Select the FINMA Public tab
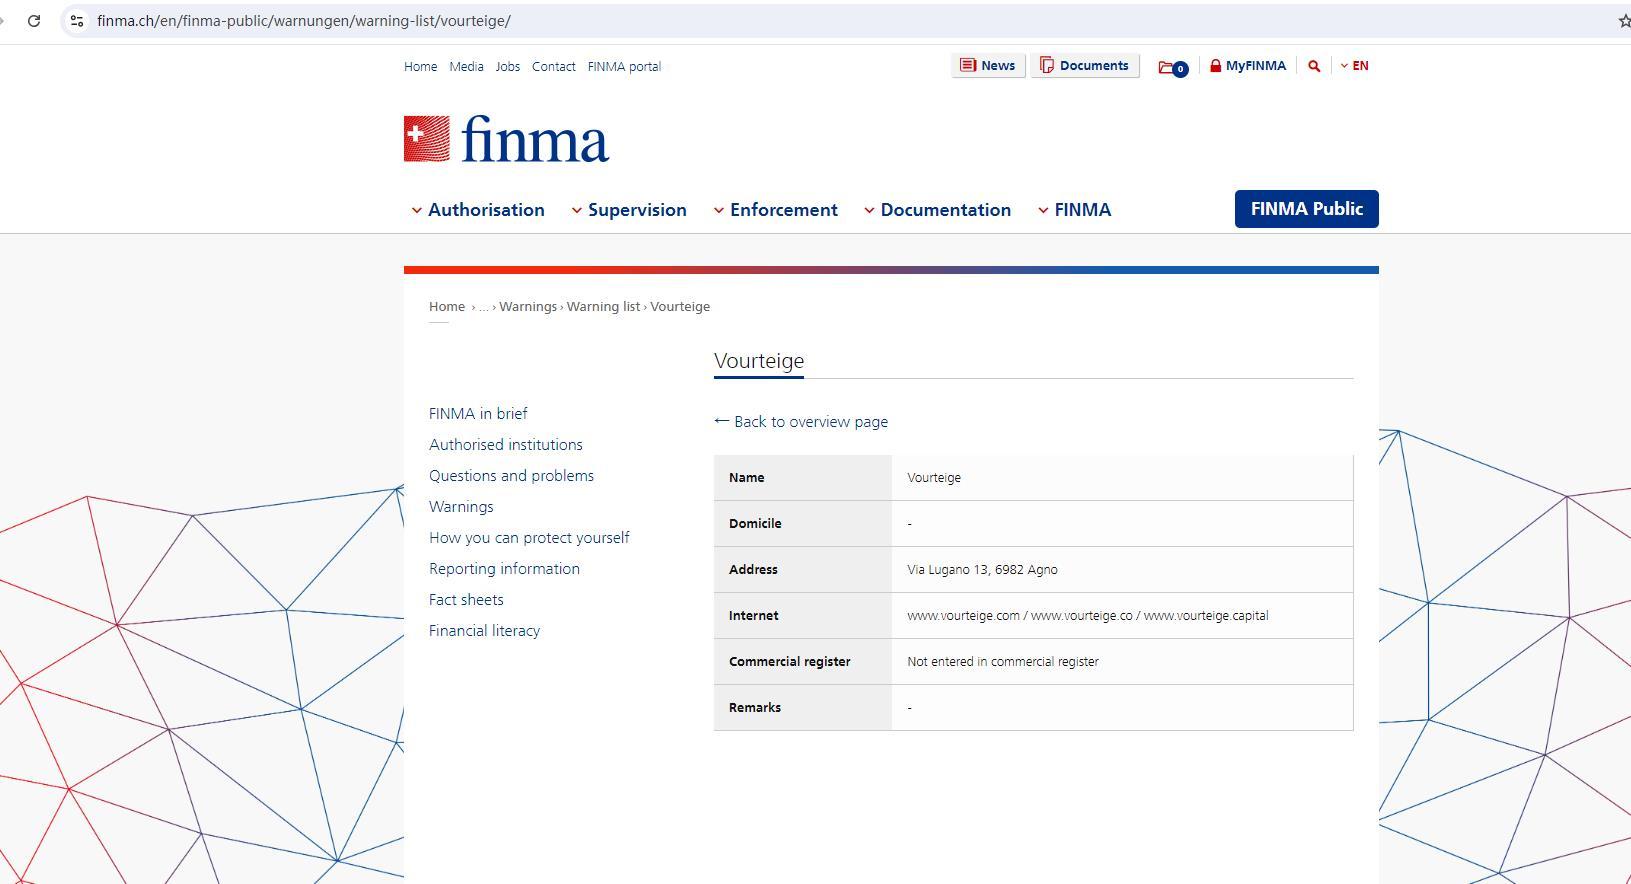Screen dimensions: 1631x884 tap(1306, 209)
